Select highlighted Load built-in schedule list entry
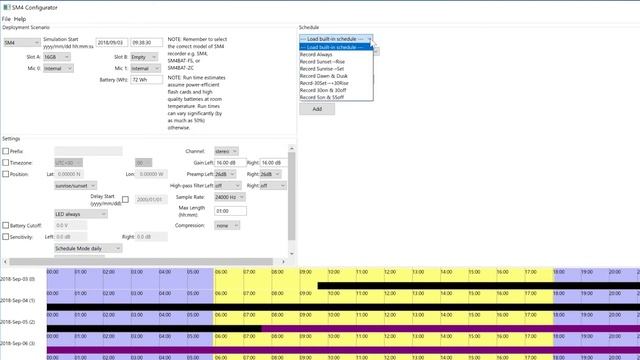640x360 pixels. (x=336, y=47)
